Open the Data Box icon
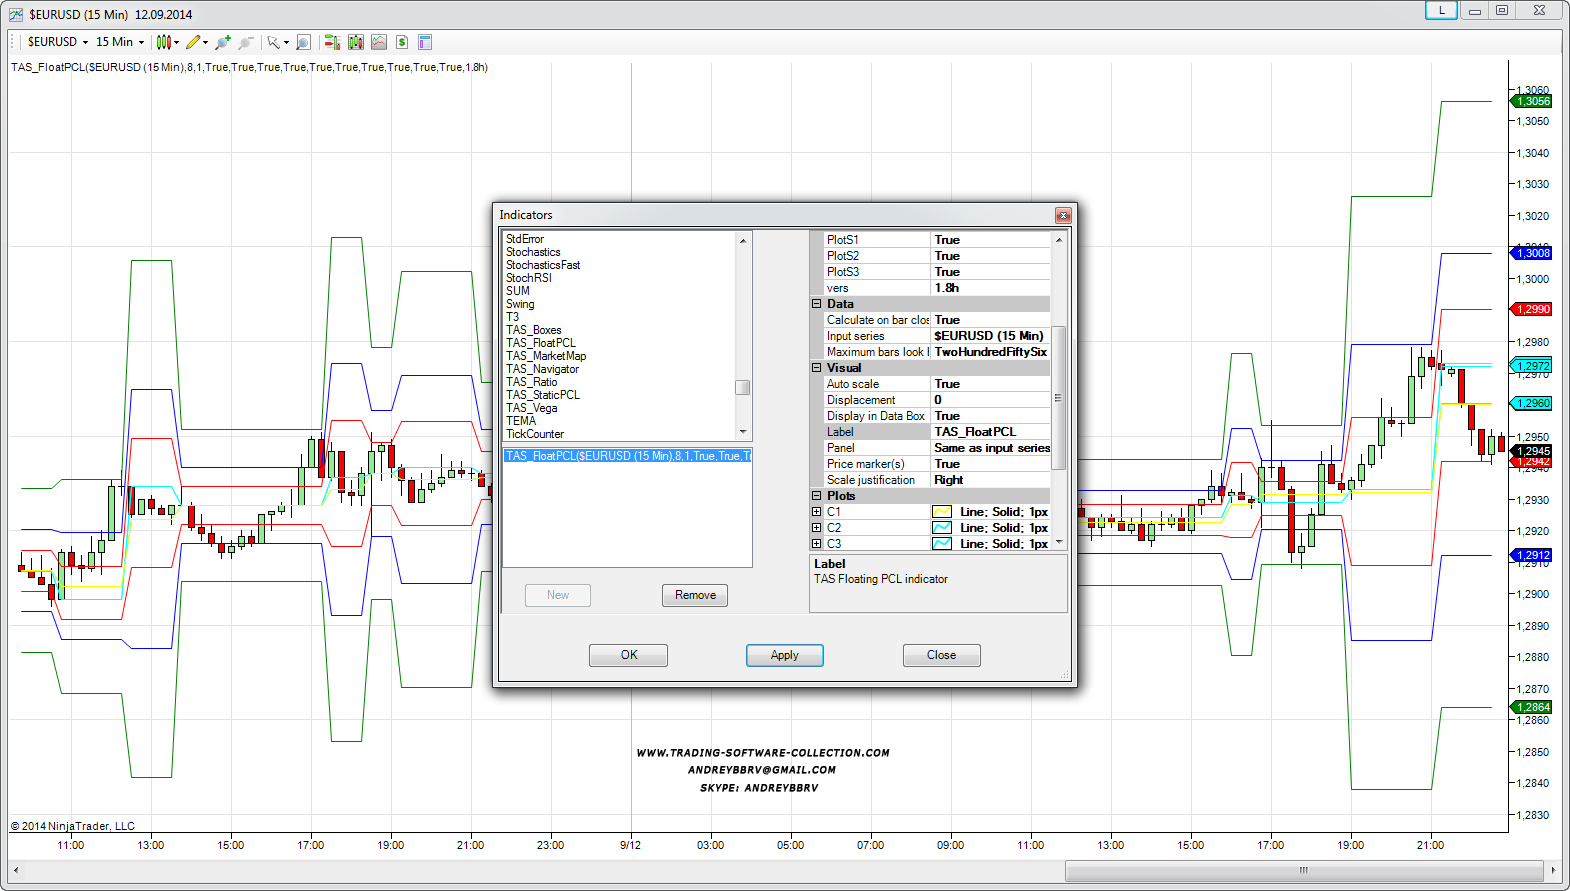Image resolution: width=1570 pixels, height=891 pixels. click(304, 42)
